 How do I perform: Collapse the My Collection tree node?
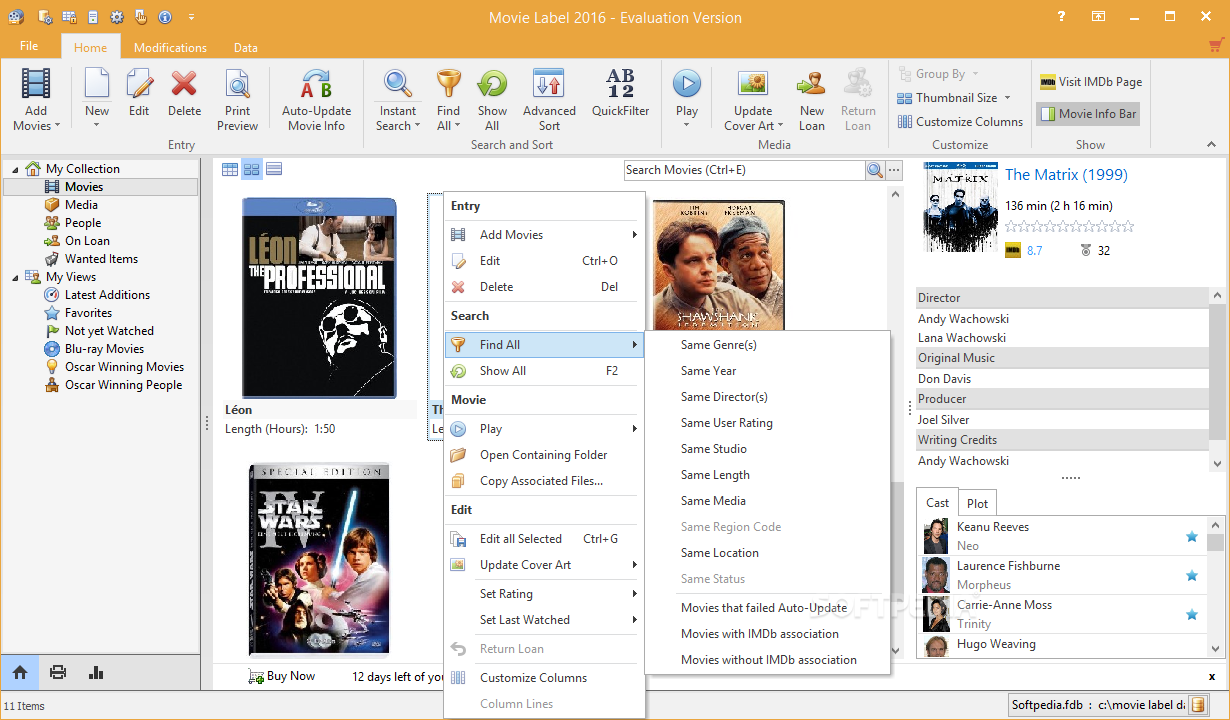tap(15, 169)
